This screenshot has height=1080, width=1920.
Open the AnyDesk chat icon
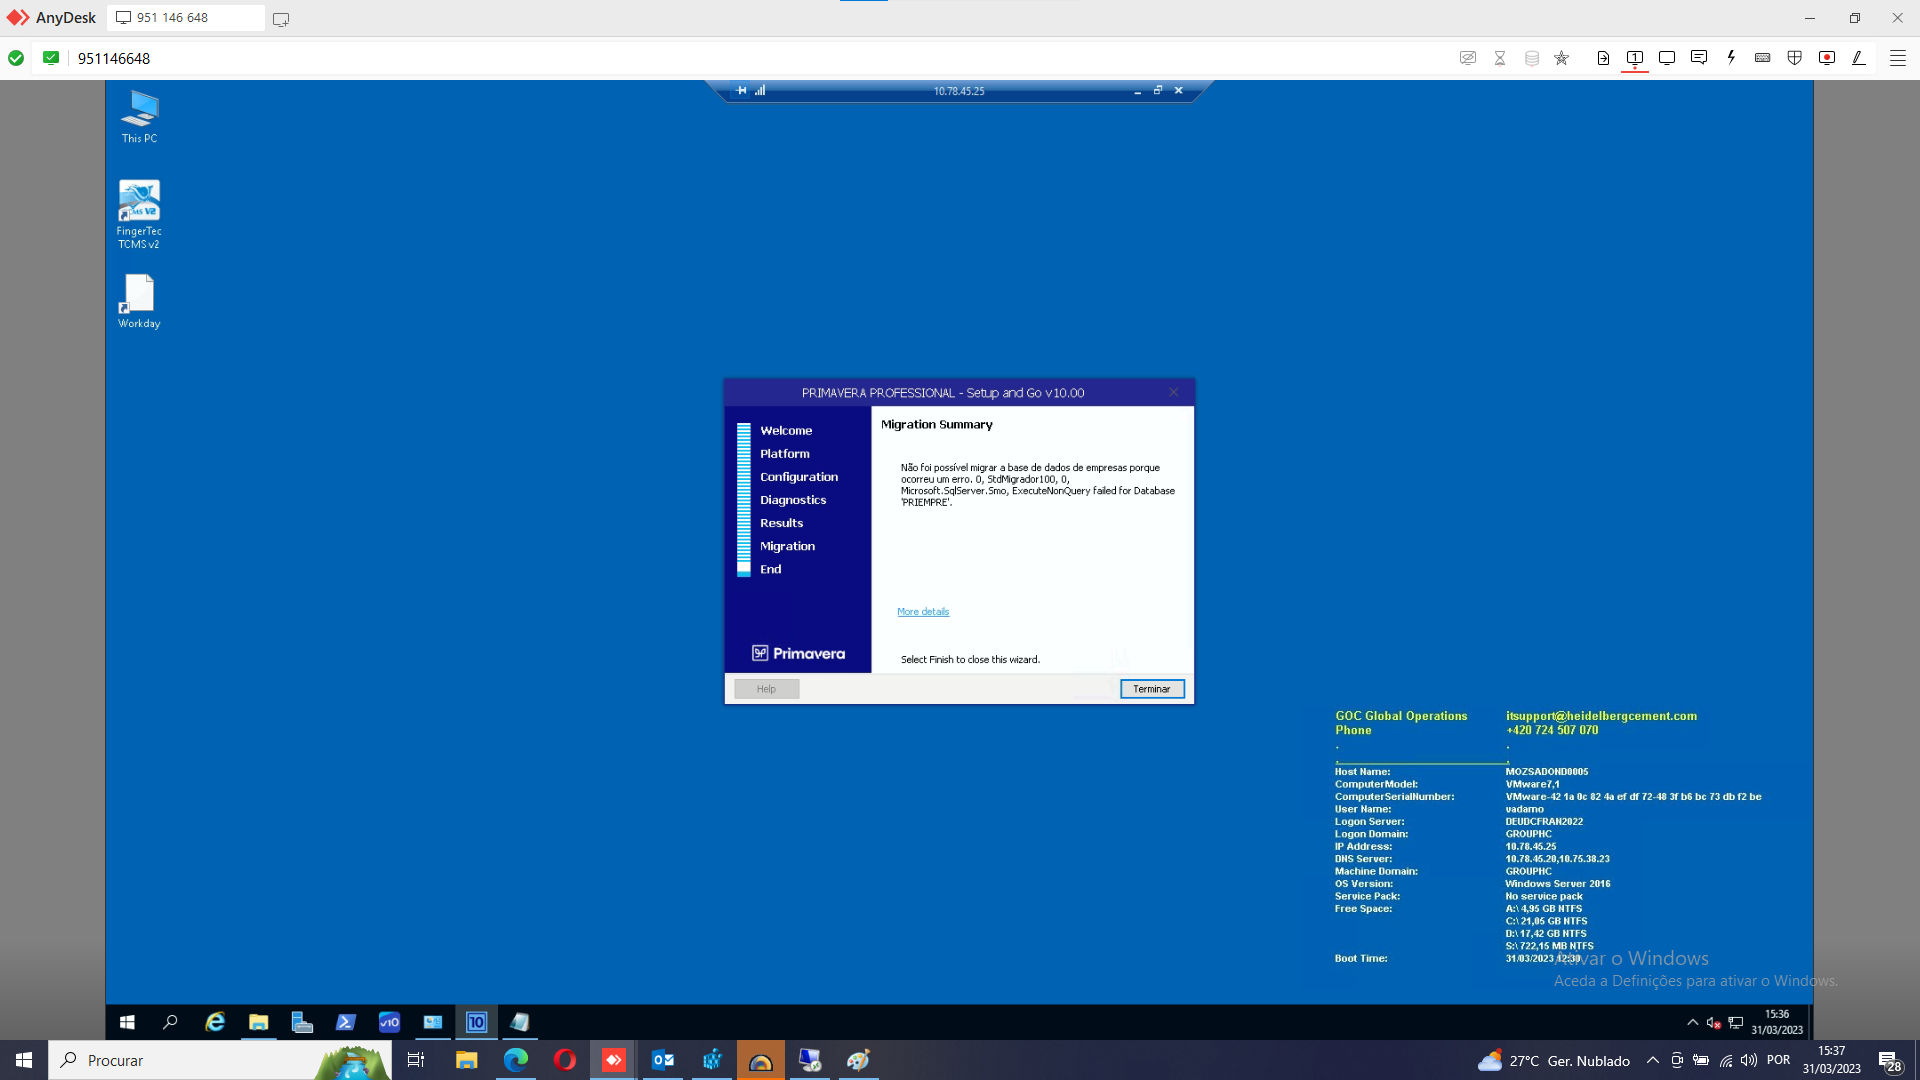tap(1698, 58)
